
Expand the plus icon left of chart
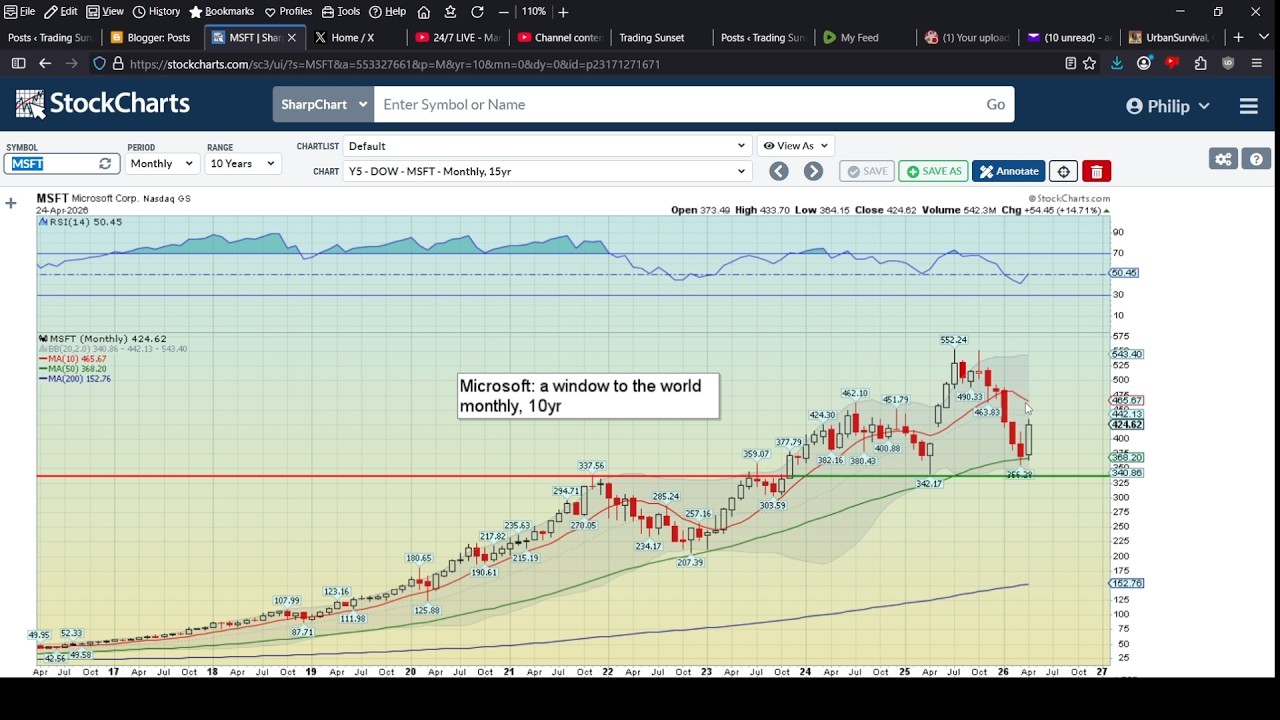coord(11,204)
